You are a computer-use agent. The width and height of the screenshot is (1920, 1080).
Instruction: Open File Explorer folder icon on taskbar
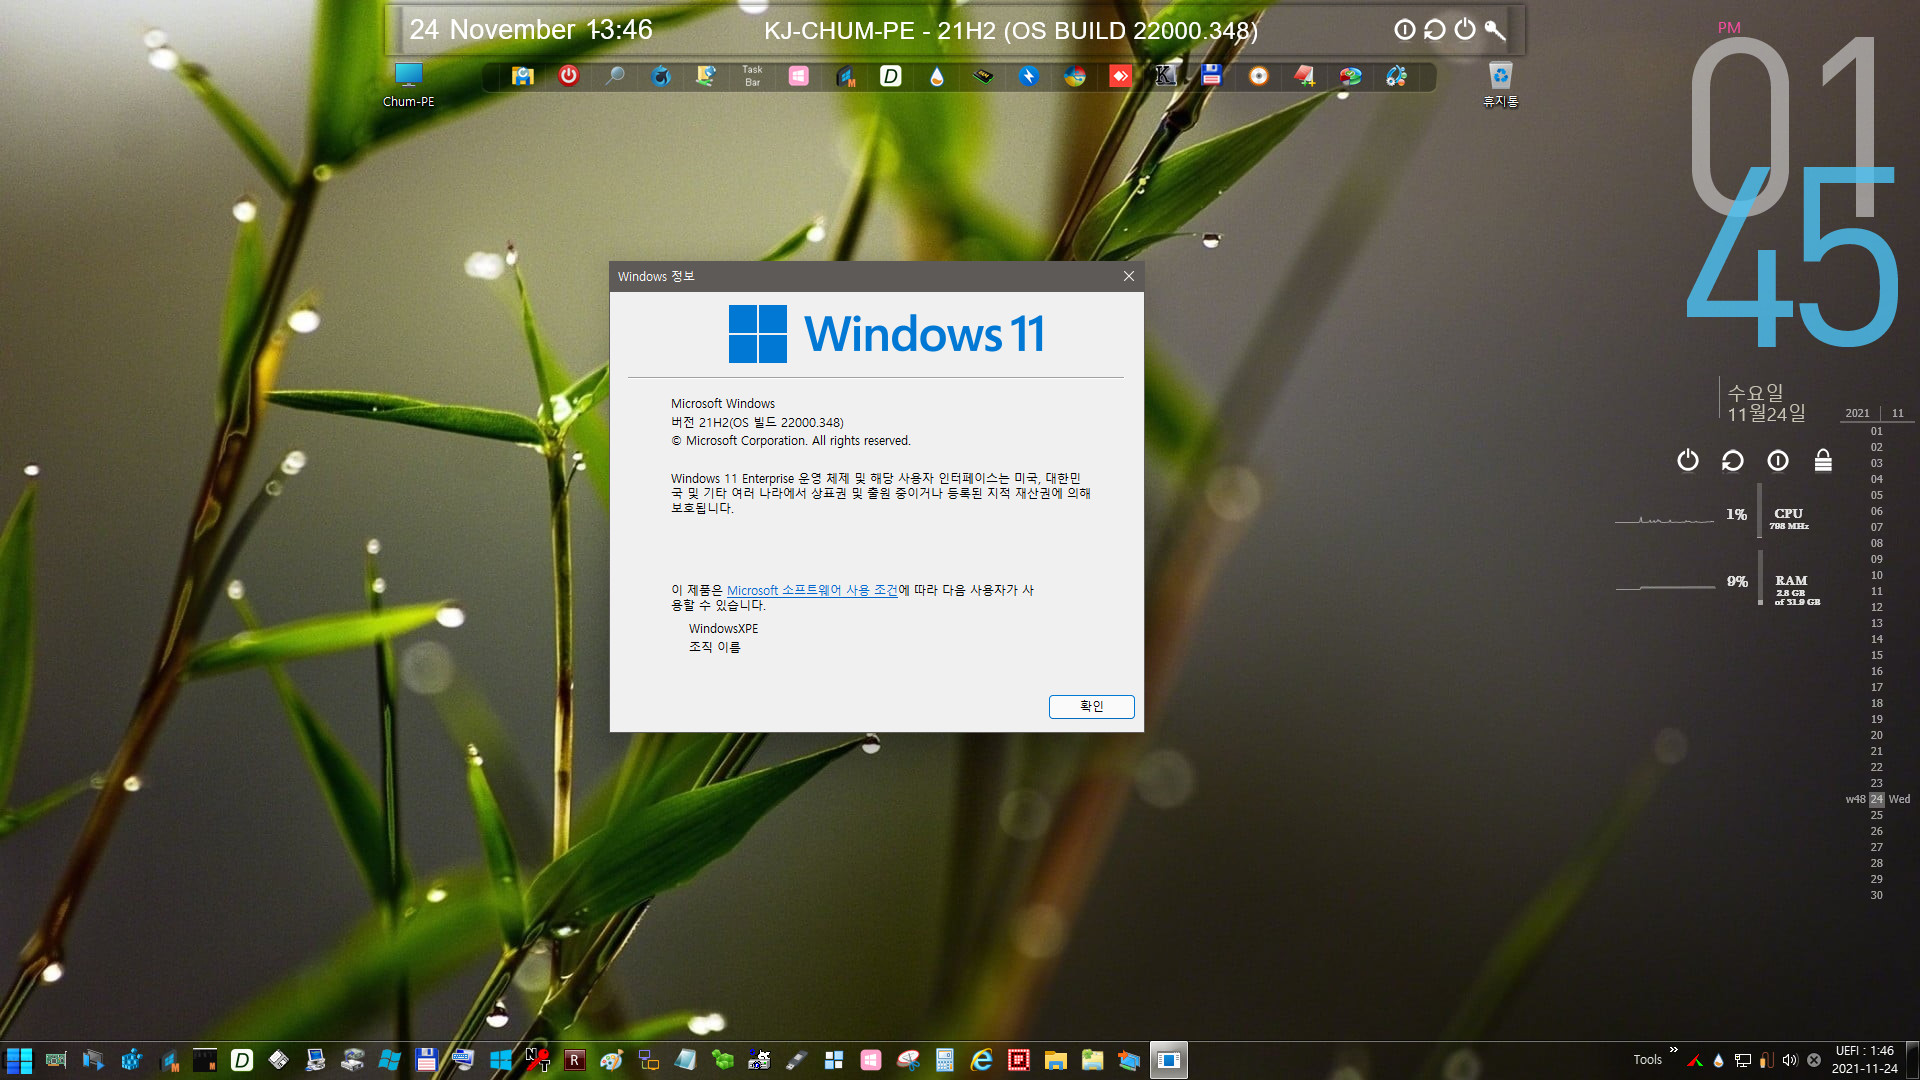[x=1055, y=1060]
